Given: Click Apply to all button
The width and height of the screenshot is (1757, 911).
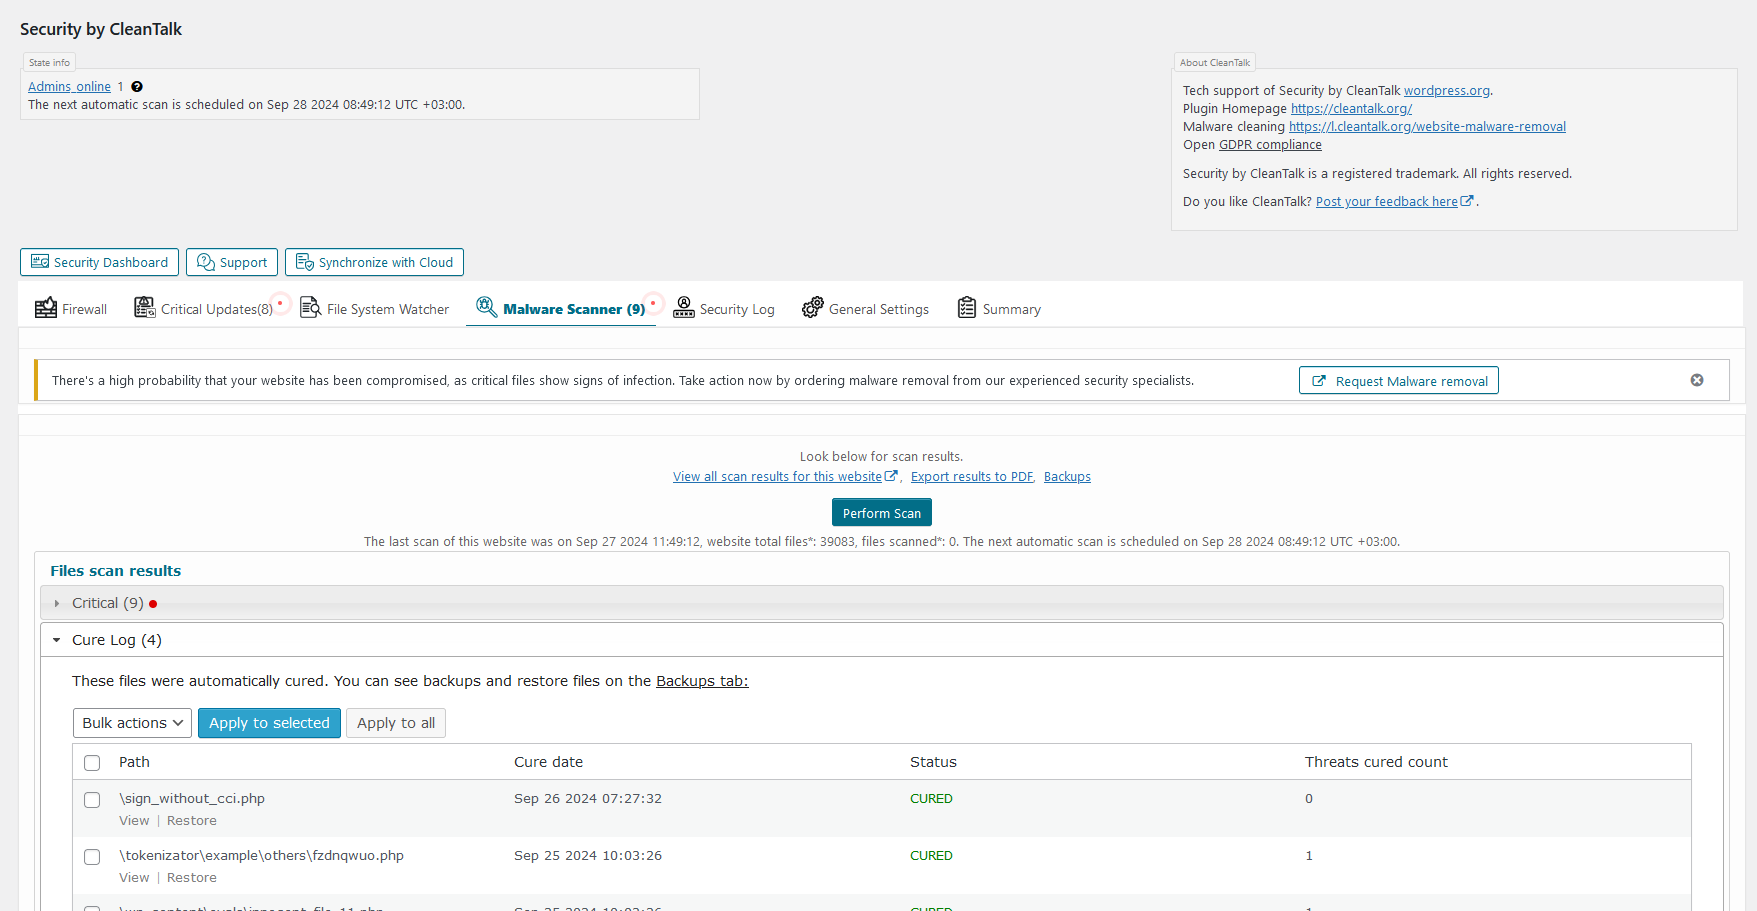Looking at the screenshot, I should click(x=396, y=723).
